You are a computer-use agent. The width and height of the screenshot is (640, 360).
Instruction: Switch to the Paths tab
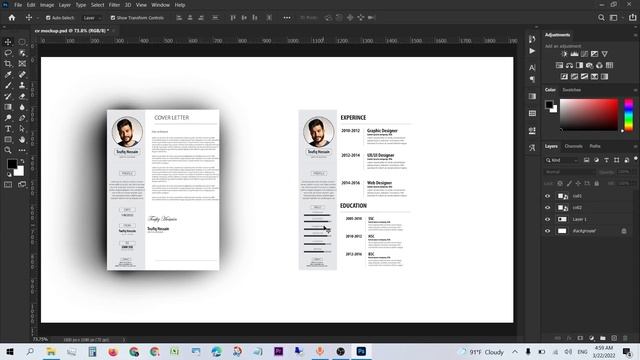(595, 146)
